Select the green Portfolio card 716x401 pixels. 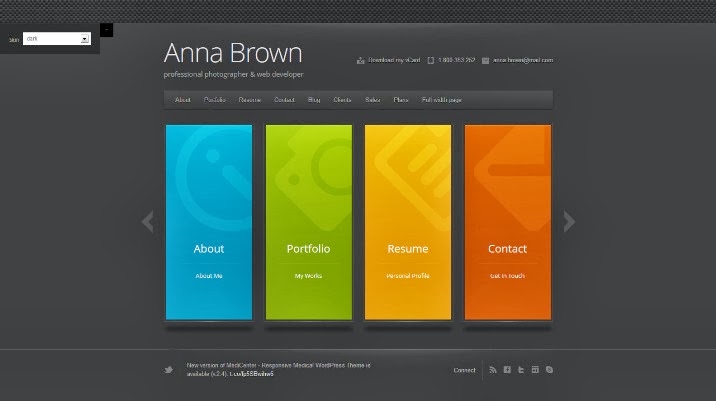pos(309,222)
